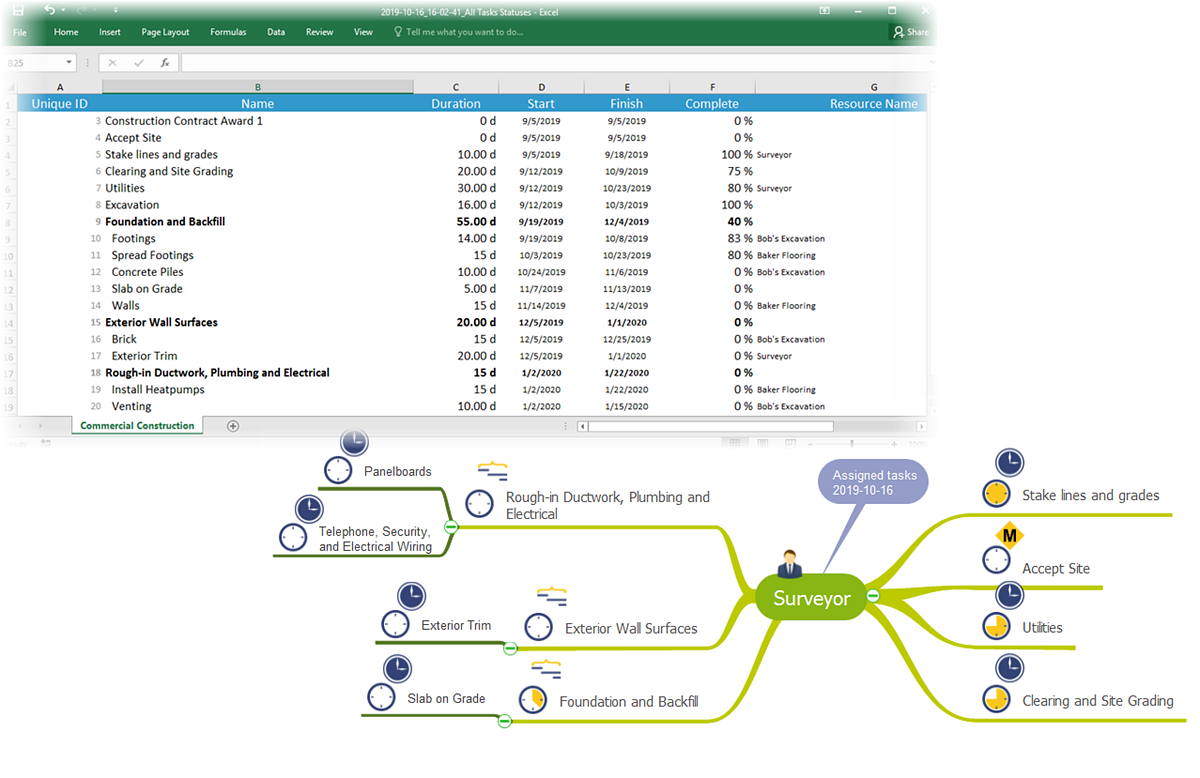Click the progress pie icon beside Utilities
The image size is (1200, 778).
click(x=996, y=627)
